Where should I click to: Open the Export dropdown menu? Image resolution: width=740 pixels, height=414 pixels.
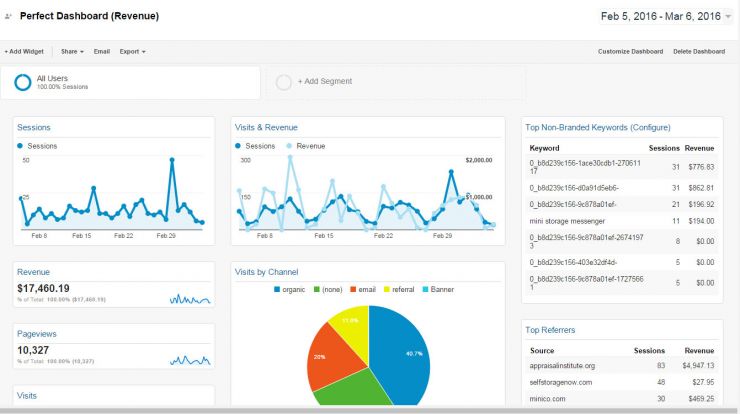pos(132,51)
